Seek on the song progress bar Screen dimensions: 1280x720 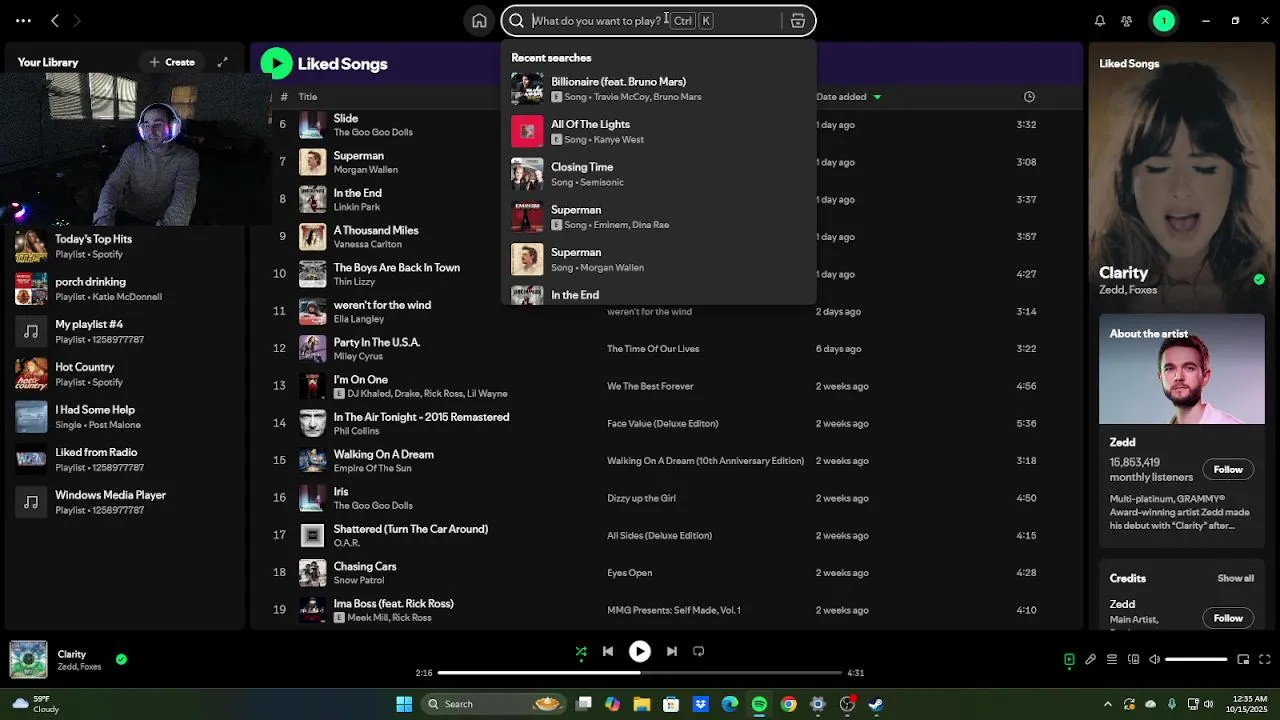[640, 673]
